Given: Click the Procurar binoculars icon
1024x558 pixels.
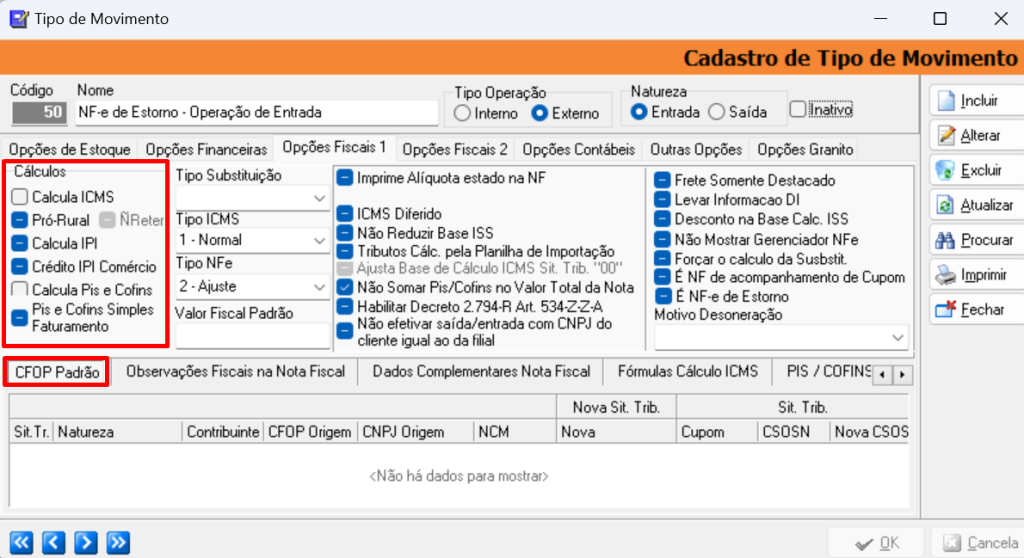Looking at the screenshot, I should click(945, 240).
